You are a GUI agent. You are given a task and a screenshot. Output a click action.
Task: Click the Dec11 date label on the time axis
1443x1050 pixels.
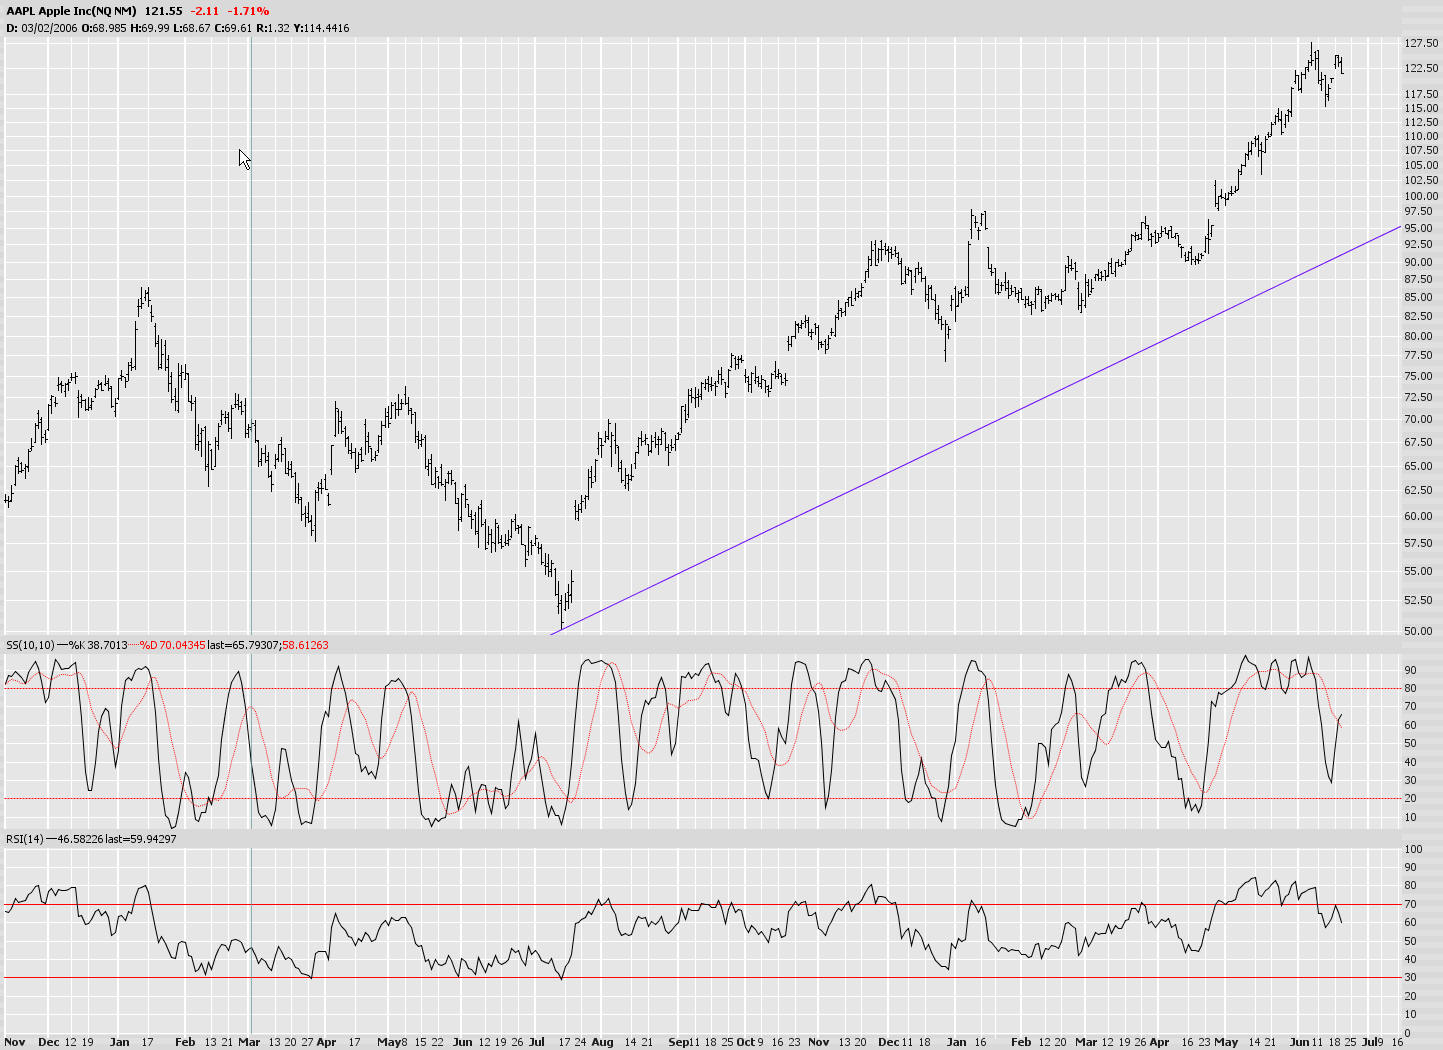pyautogui.click(x=893, y=1041)
